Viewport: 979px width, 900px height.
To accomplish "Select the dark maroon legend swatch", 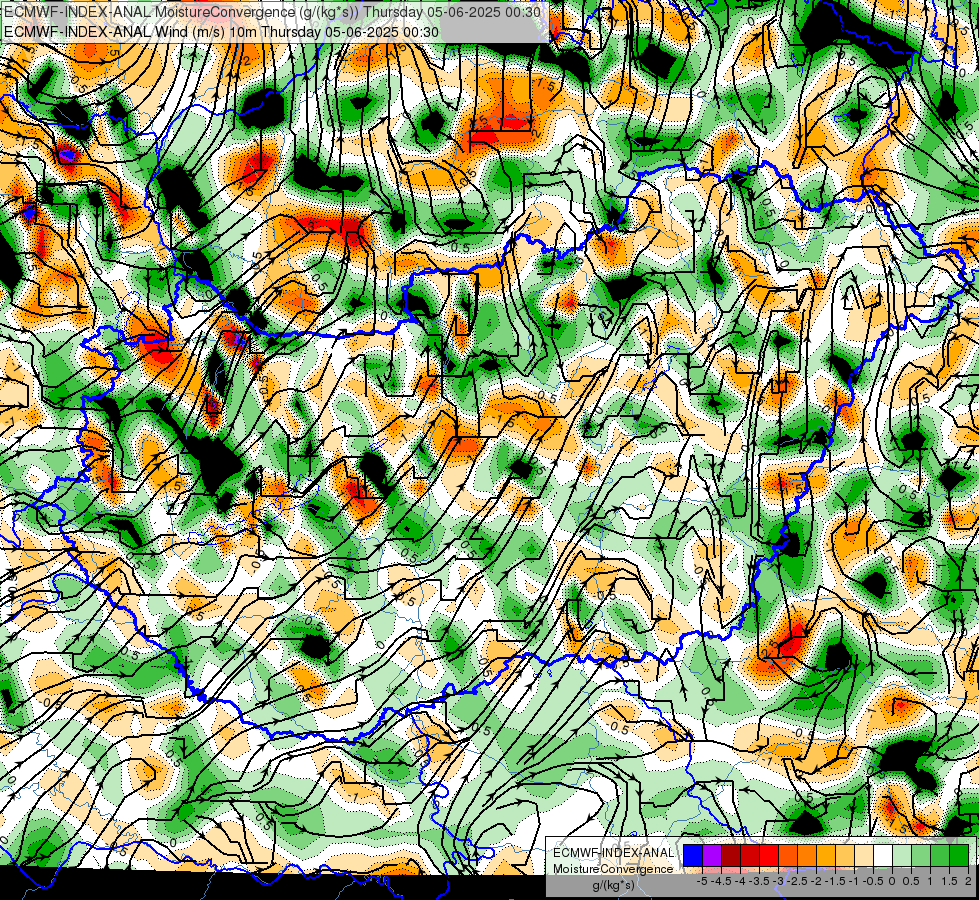I will click(731, 855).
